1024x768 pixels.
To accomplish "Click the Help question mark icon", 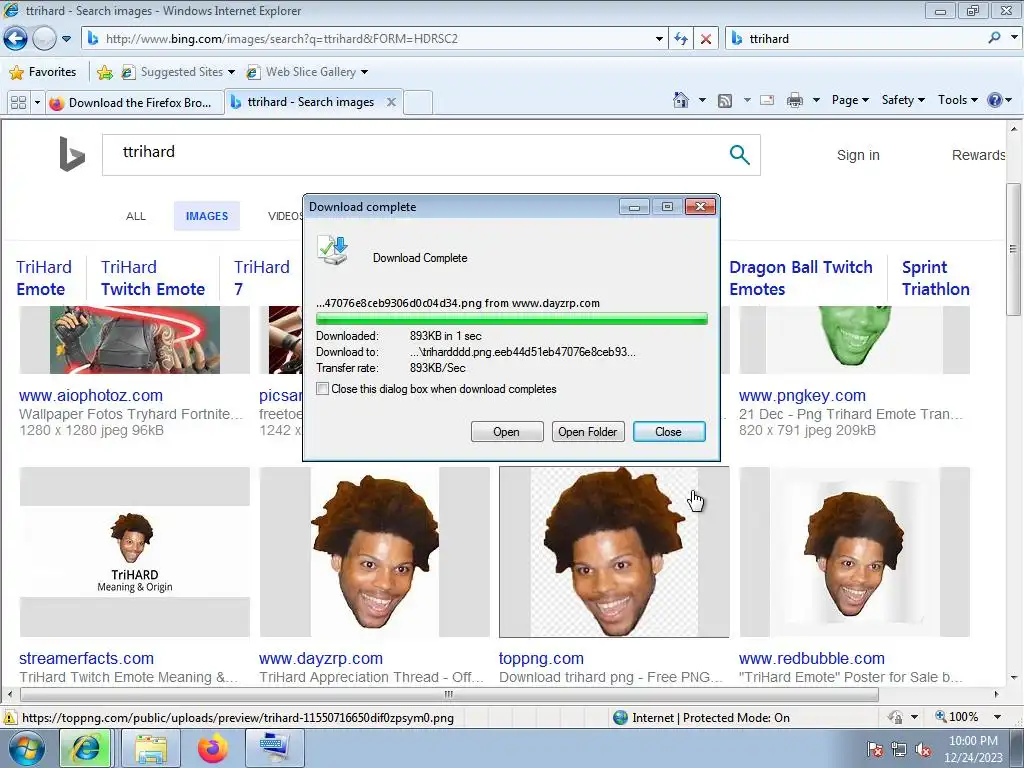I will pos(995,100).
